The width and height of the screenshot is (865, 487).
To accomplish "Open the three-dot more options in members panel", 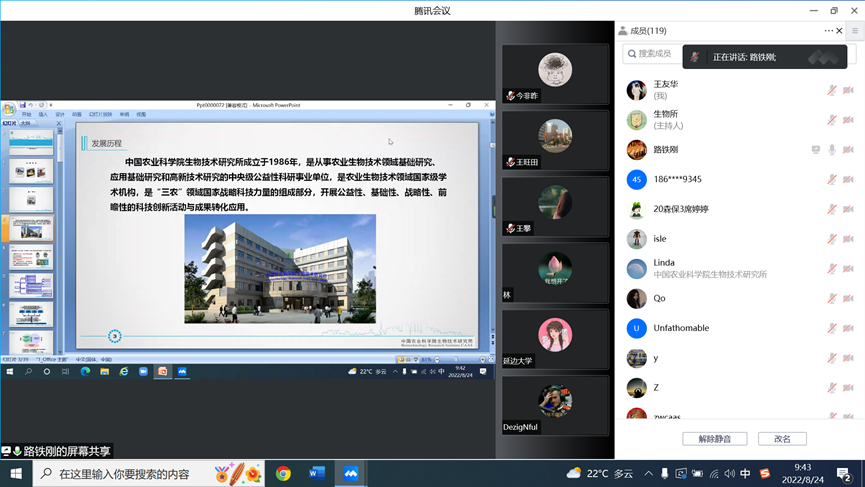I will (828, 31).
